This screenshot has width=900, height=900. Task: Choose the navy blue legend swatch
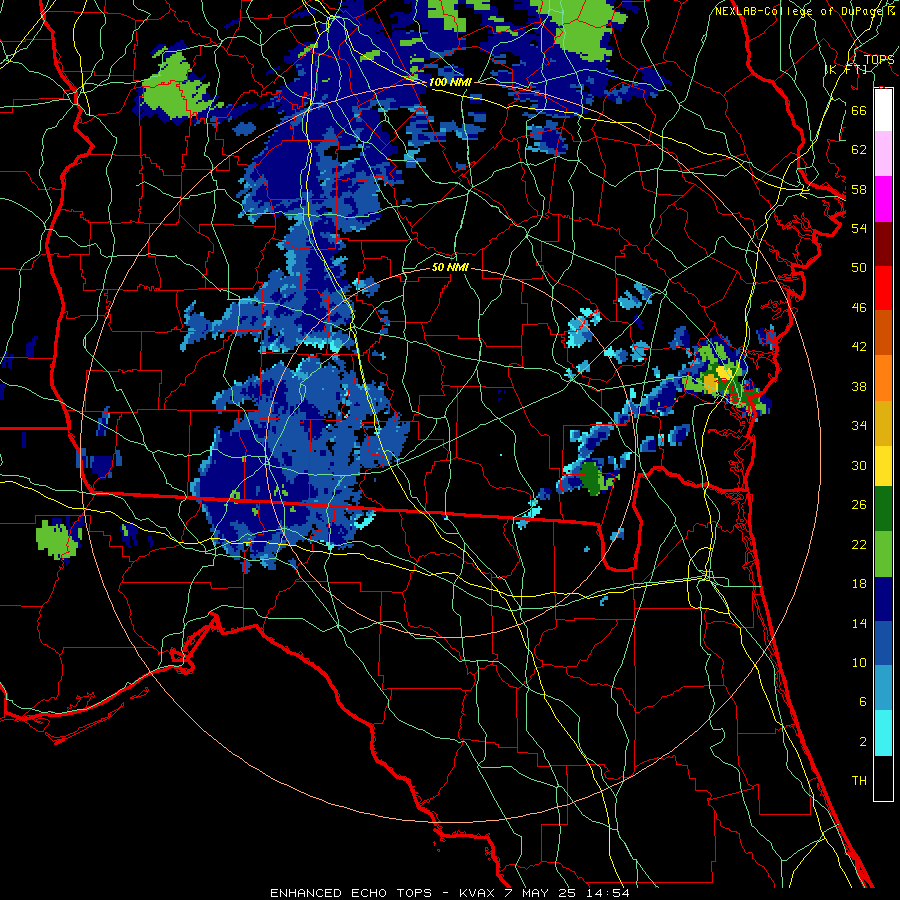883,599
